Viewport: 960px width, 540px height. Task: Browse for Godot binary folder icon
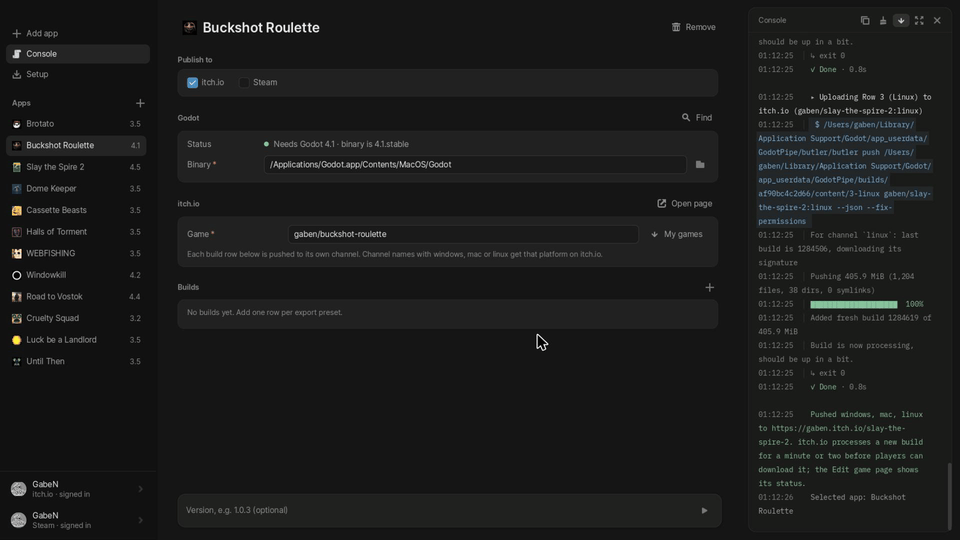point(700,165)
